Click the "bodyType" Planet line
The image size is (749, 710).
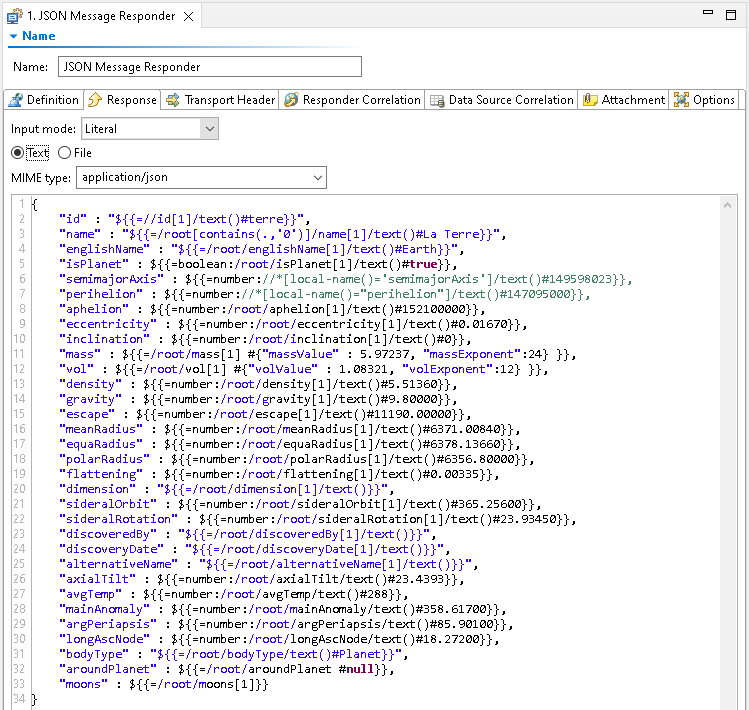pyautogui.click(x=234, y=654)
